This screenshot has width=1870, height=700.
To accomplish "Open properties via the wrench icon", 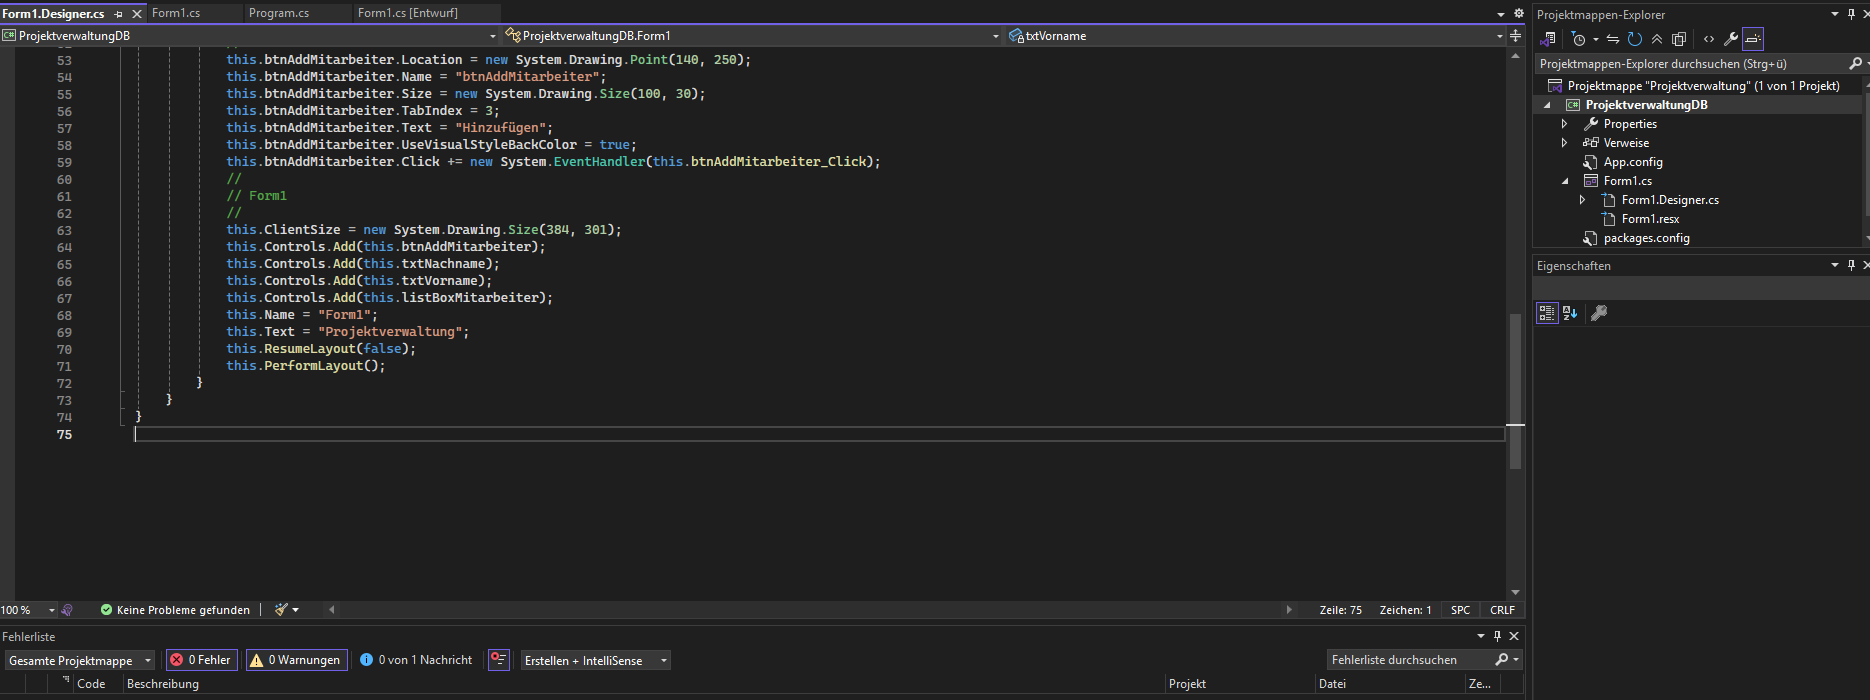I will tap(1731, 39).
